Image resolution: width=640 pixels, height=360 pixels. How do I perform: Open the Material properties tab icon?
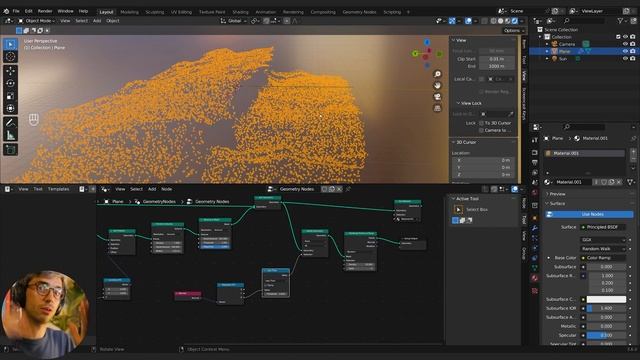[535, 278]
